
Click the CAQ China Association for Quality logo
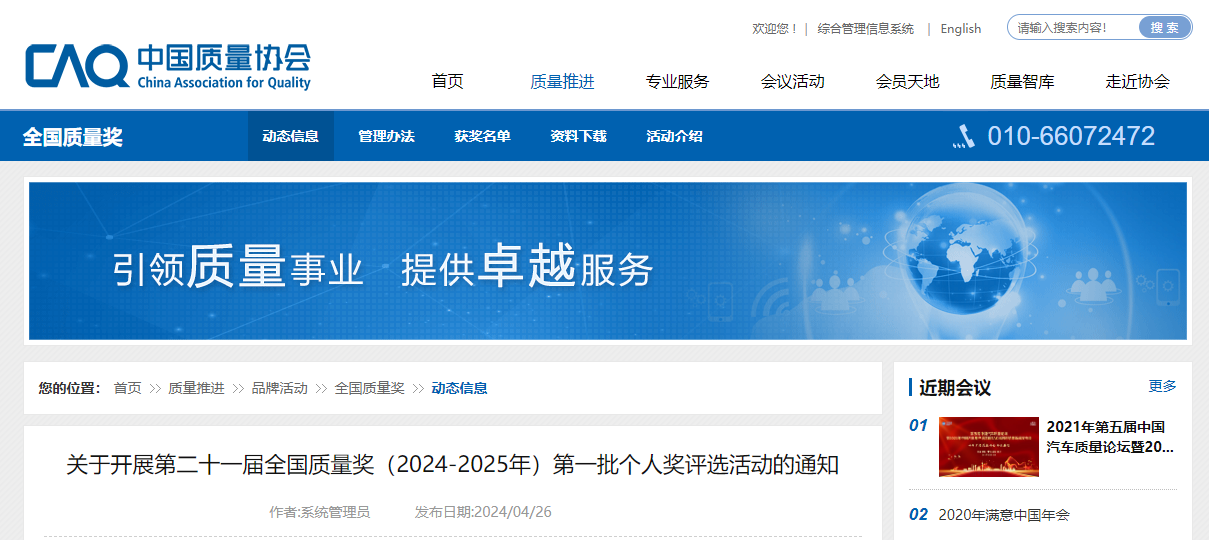pos(168,66)
